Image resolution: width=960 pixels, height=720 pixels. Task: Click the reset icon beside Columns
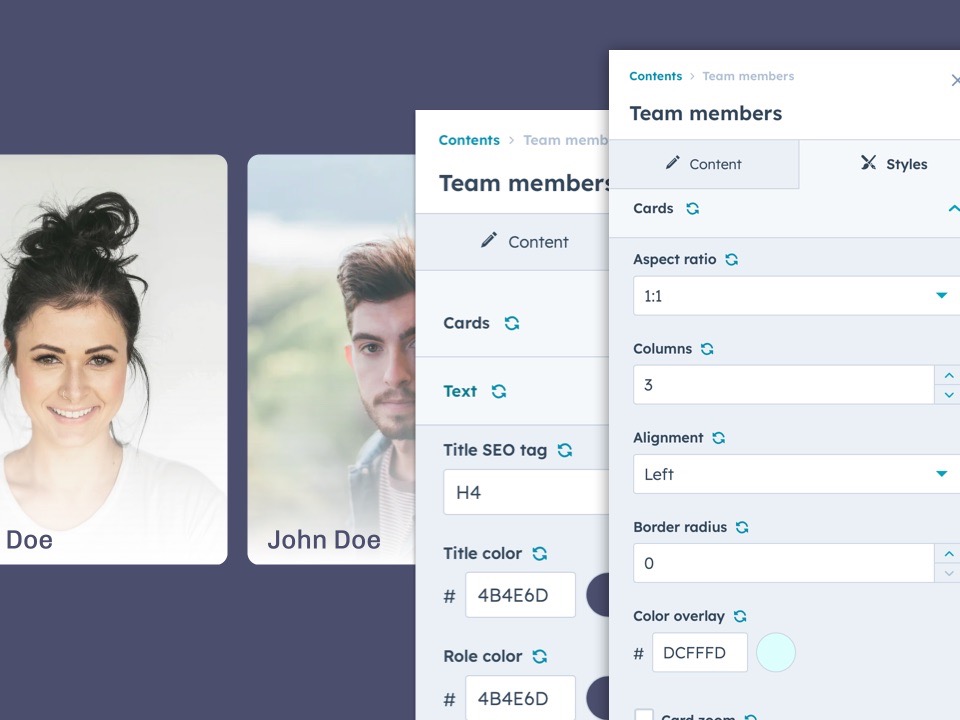(x=707, y=349)
